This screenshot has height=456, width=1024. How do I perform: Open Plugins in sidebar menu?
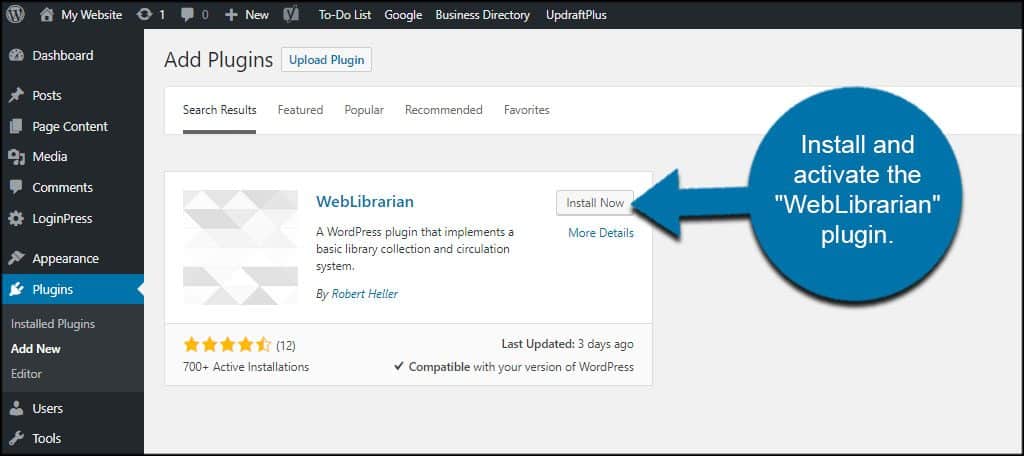pyautogui.click(x=53, y=289)
